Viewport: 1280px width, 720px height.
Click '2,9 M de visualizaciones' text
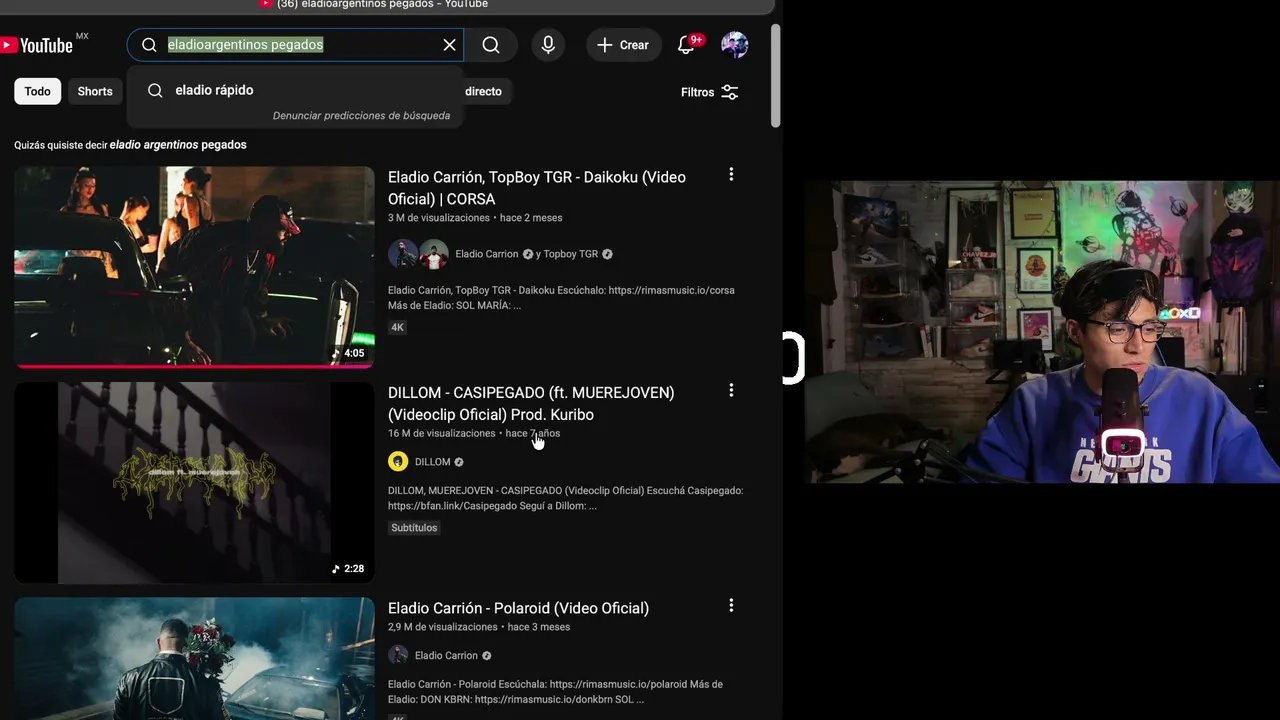coord(443,627)
